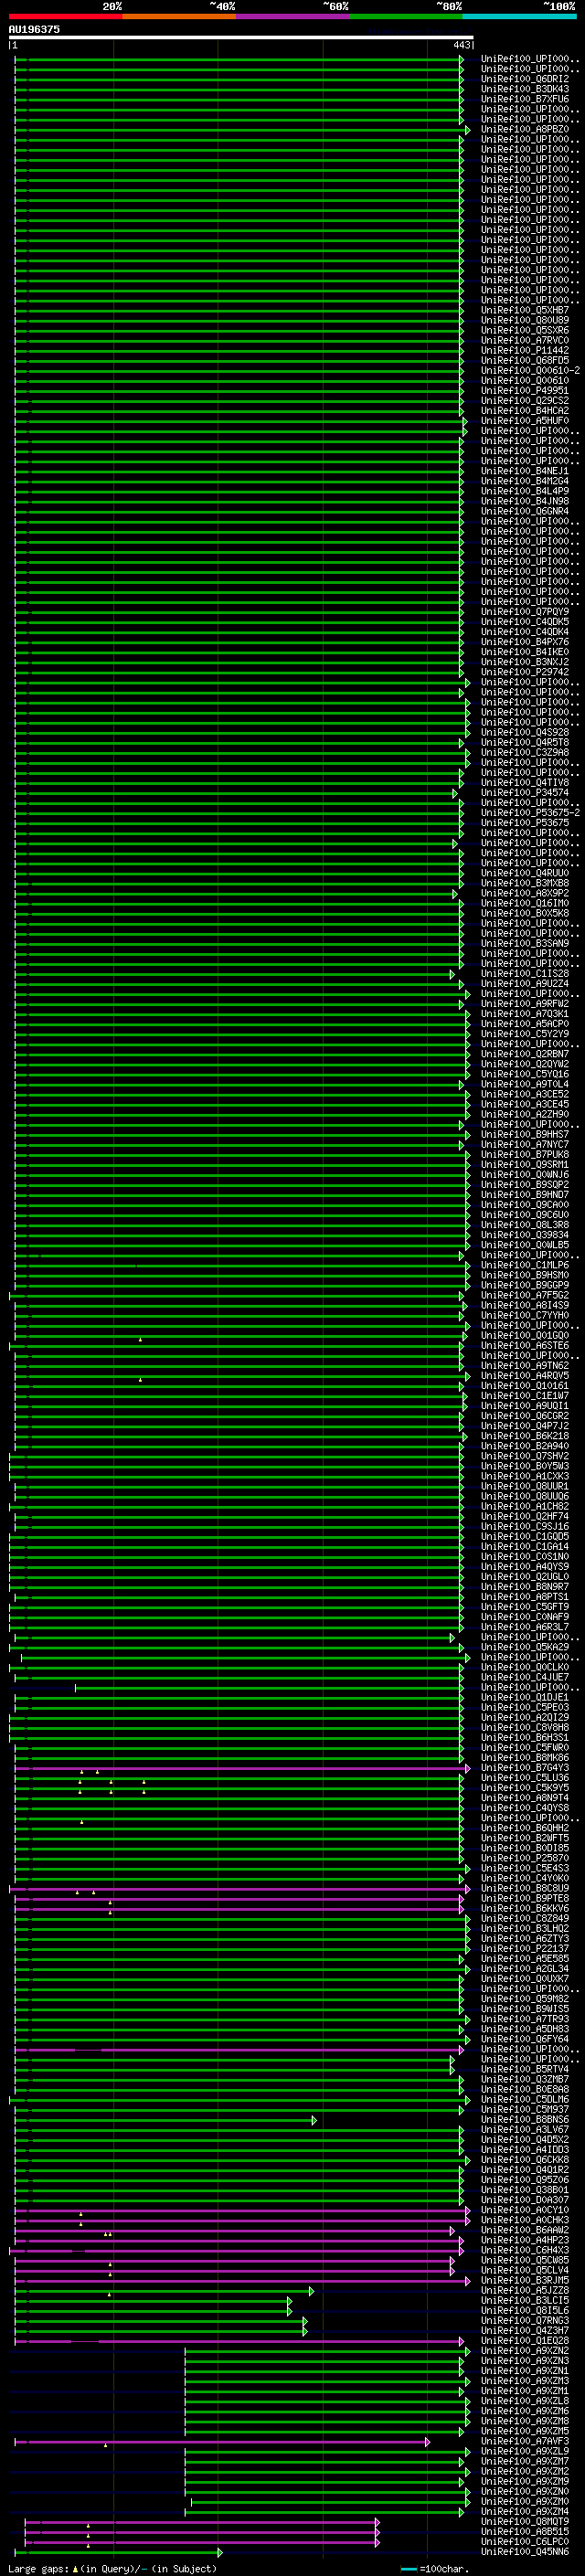585x2576 pixels.
Task: Select hit label UniRef100_Q80U89
Action: coord(525,320)
